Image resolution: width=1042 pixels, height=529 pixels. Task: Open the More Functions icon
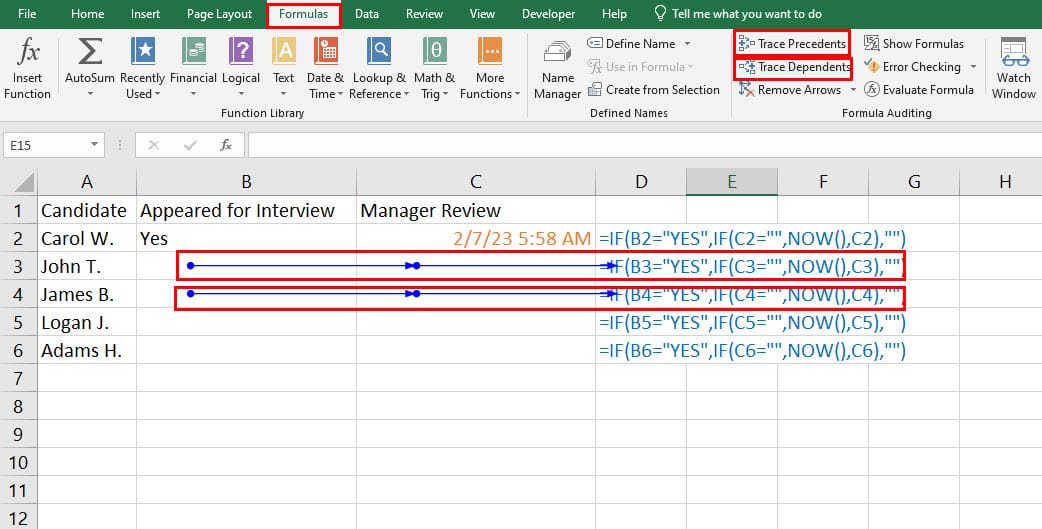click(x=490, y=51)
